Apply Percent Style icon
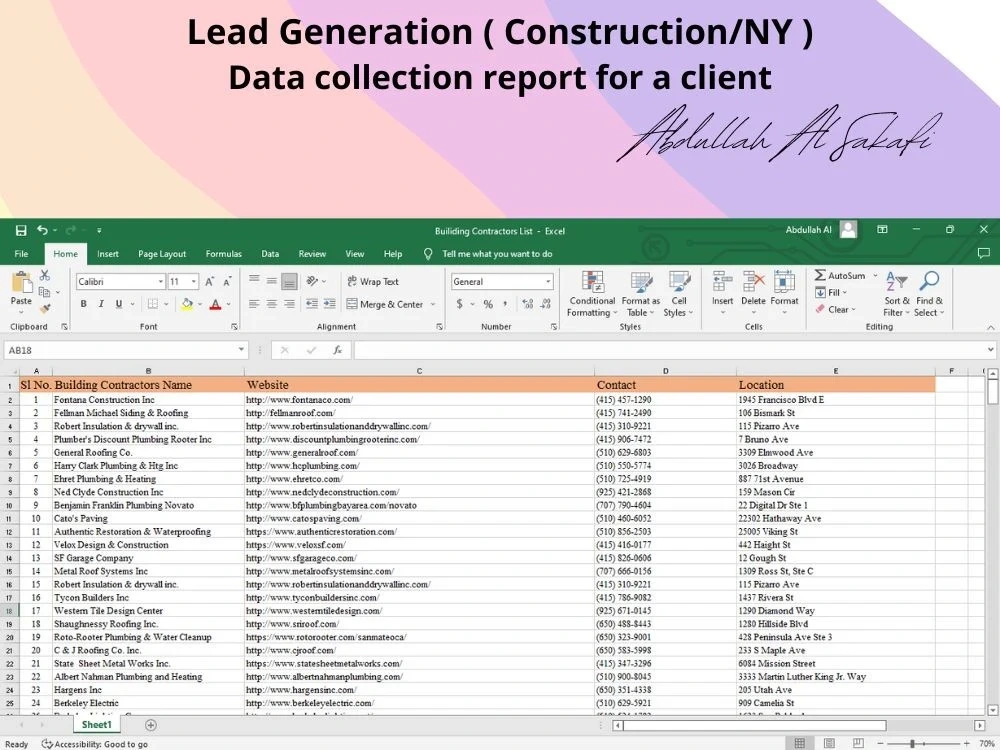This screenshot has width=1000, height=750. click(488, 304)
